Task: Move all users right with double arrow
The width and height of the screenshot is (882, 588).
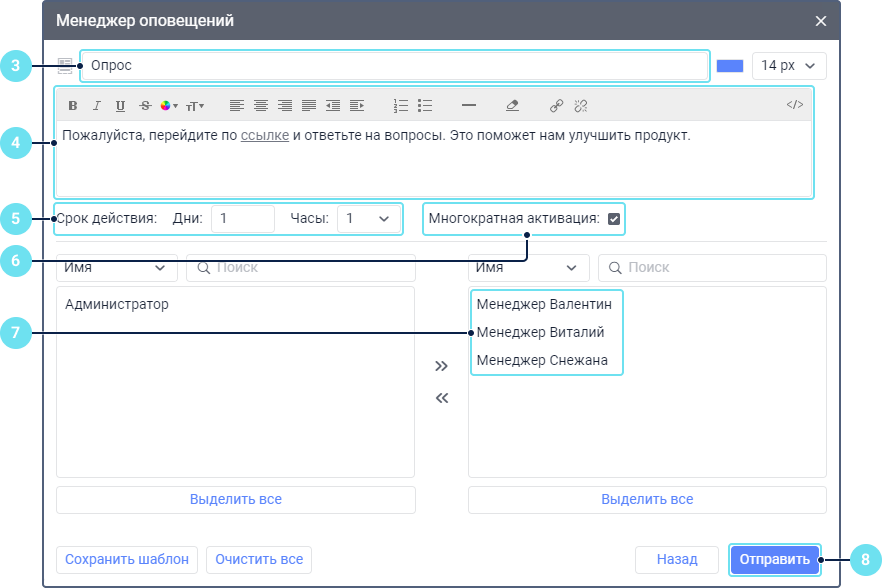Action: [x=442, y=367]
